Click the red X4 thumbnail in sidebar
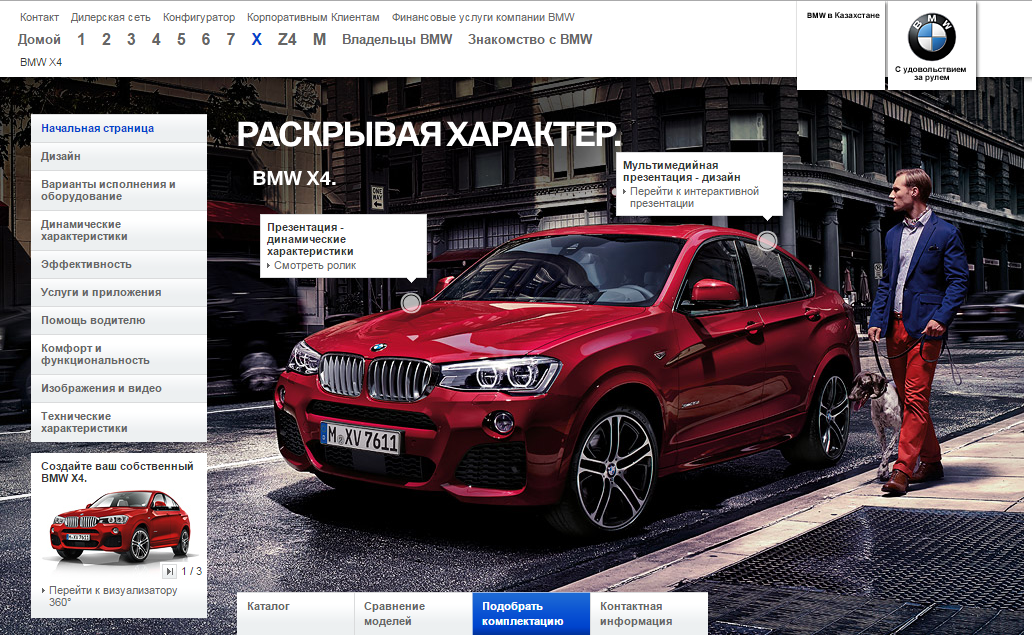The width and height of the screenshot is (1032, 637). point(120,525)
